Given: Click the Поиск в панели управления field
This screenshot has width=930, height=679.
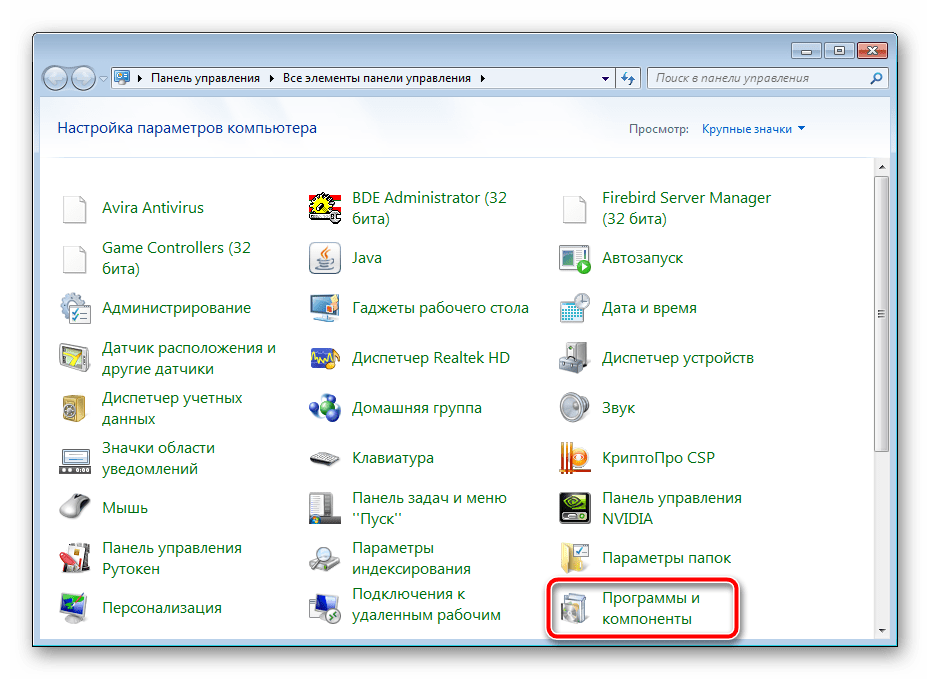Looking at the screenshot, I should pos(758,78).
